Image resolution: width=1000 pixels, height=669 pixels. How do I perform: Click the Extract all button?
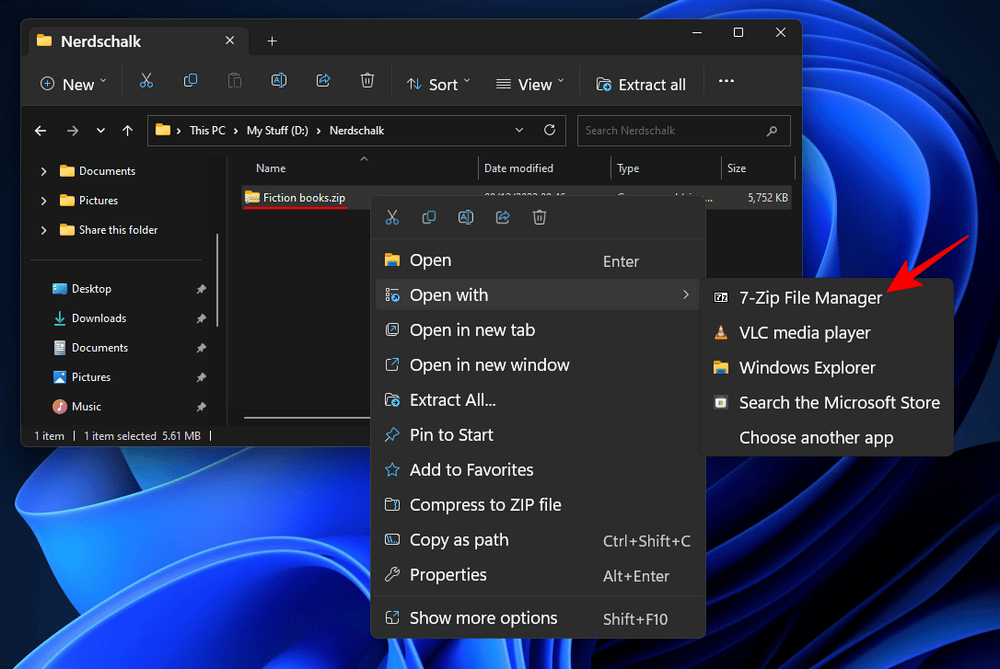point(641,84)
